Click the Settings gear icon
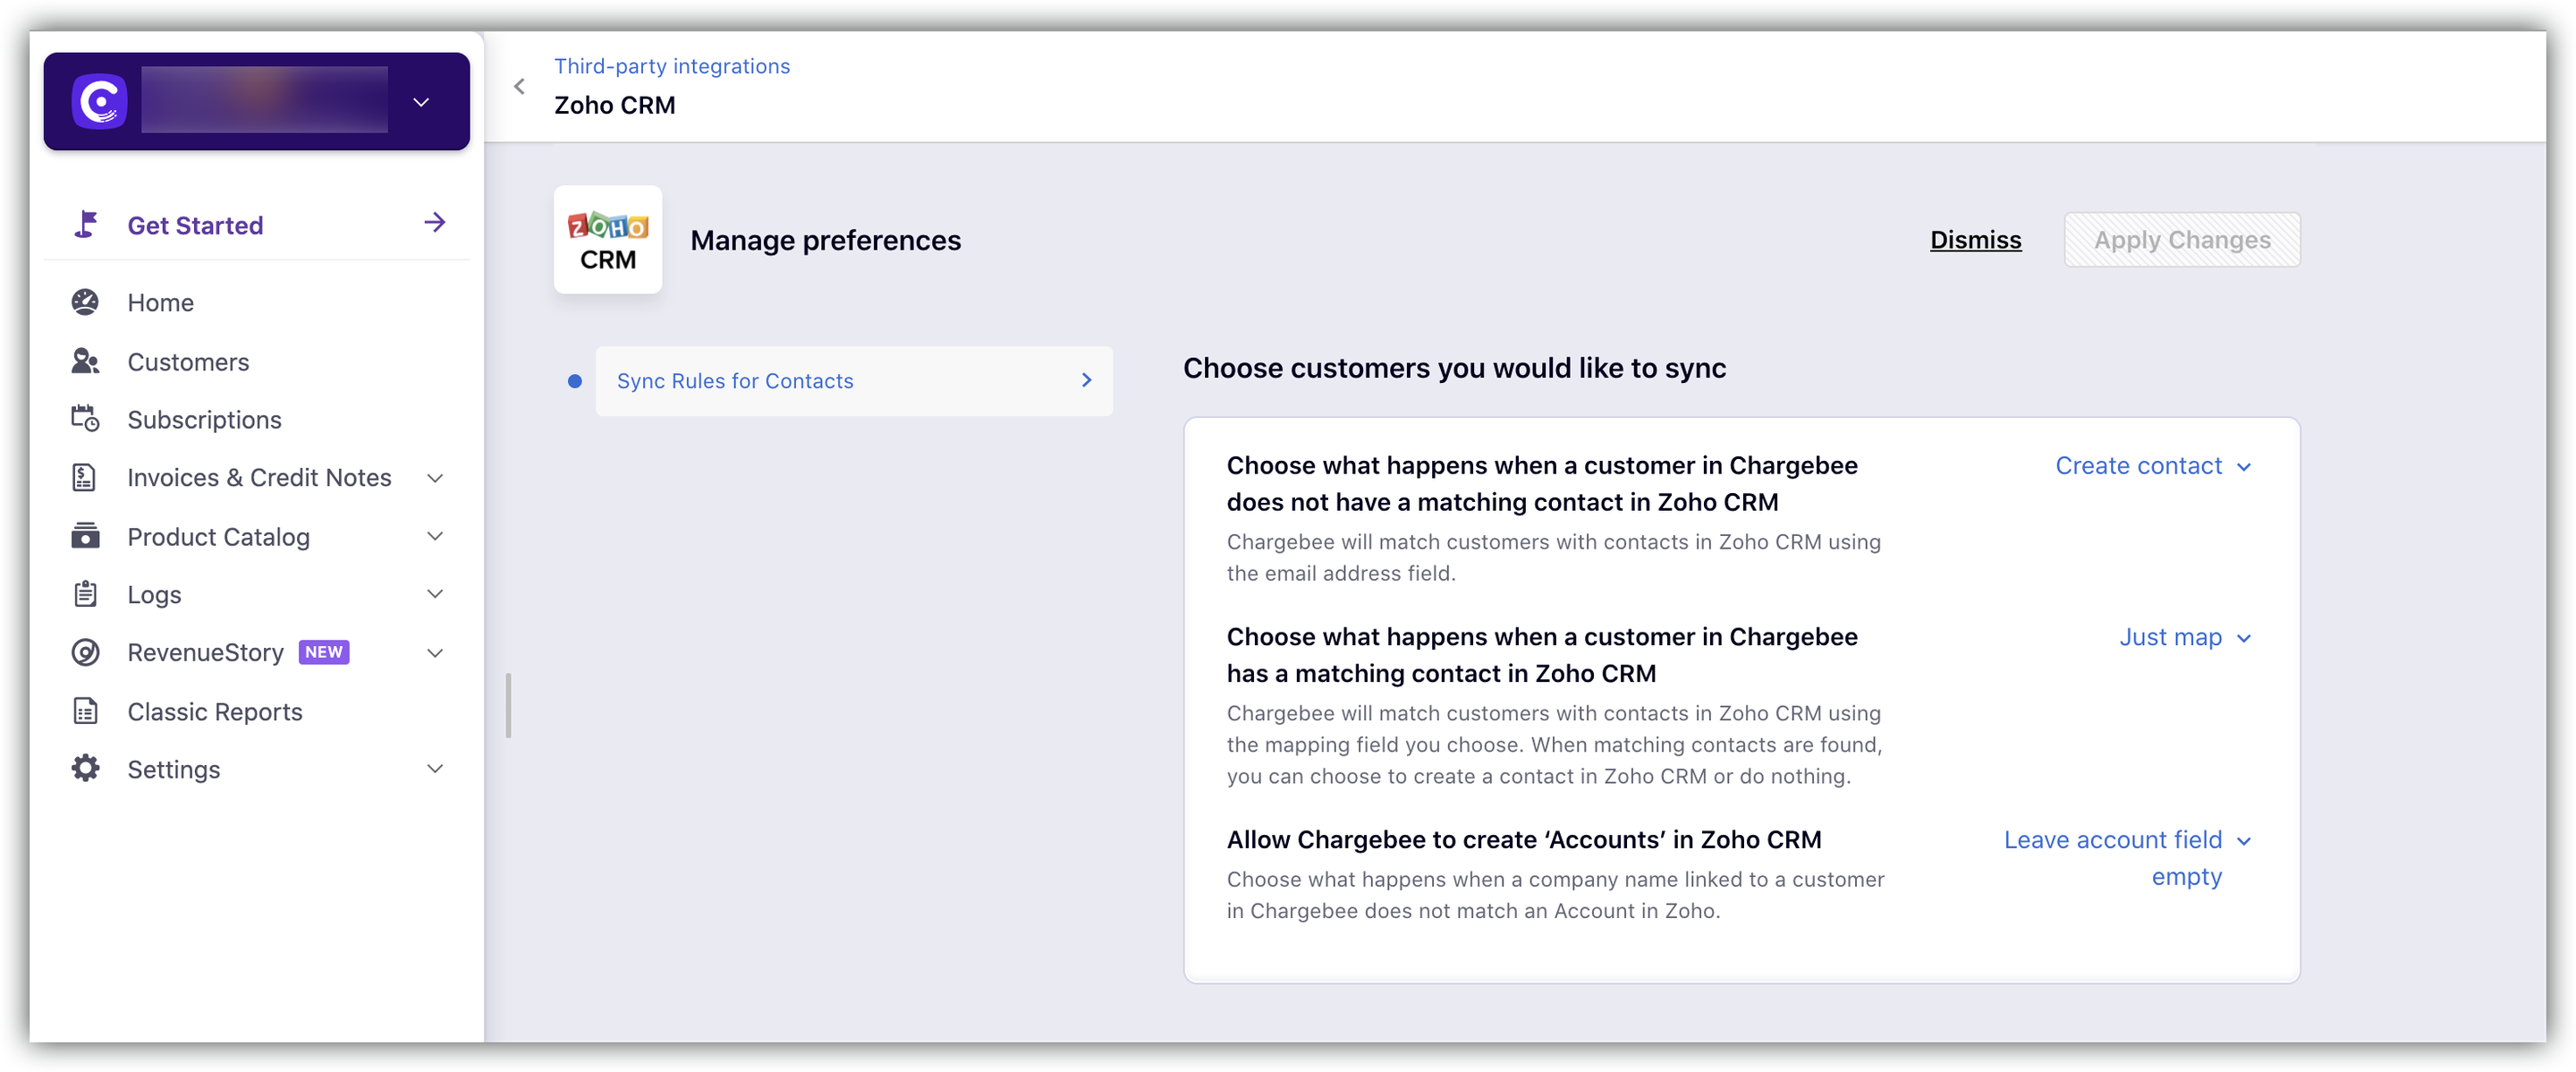 (85, 769)
